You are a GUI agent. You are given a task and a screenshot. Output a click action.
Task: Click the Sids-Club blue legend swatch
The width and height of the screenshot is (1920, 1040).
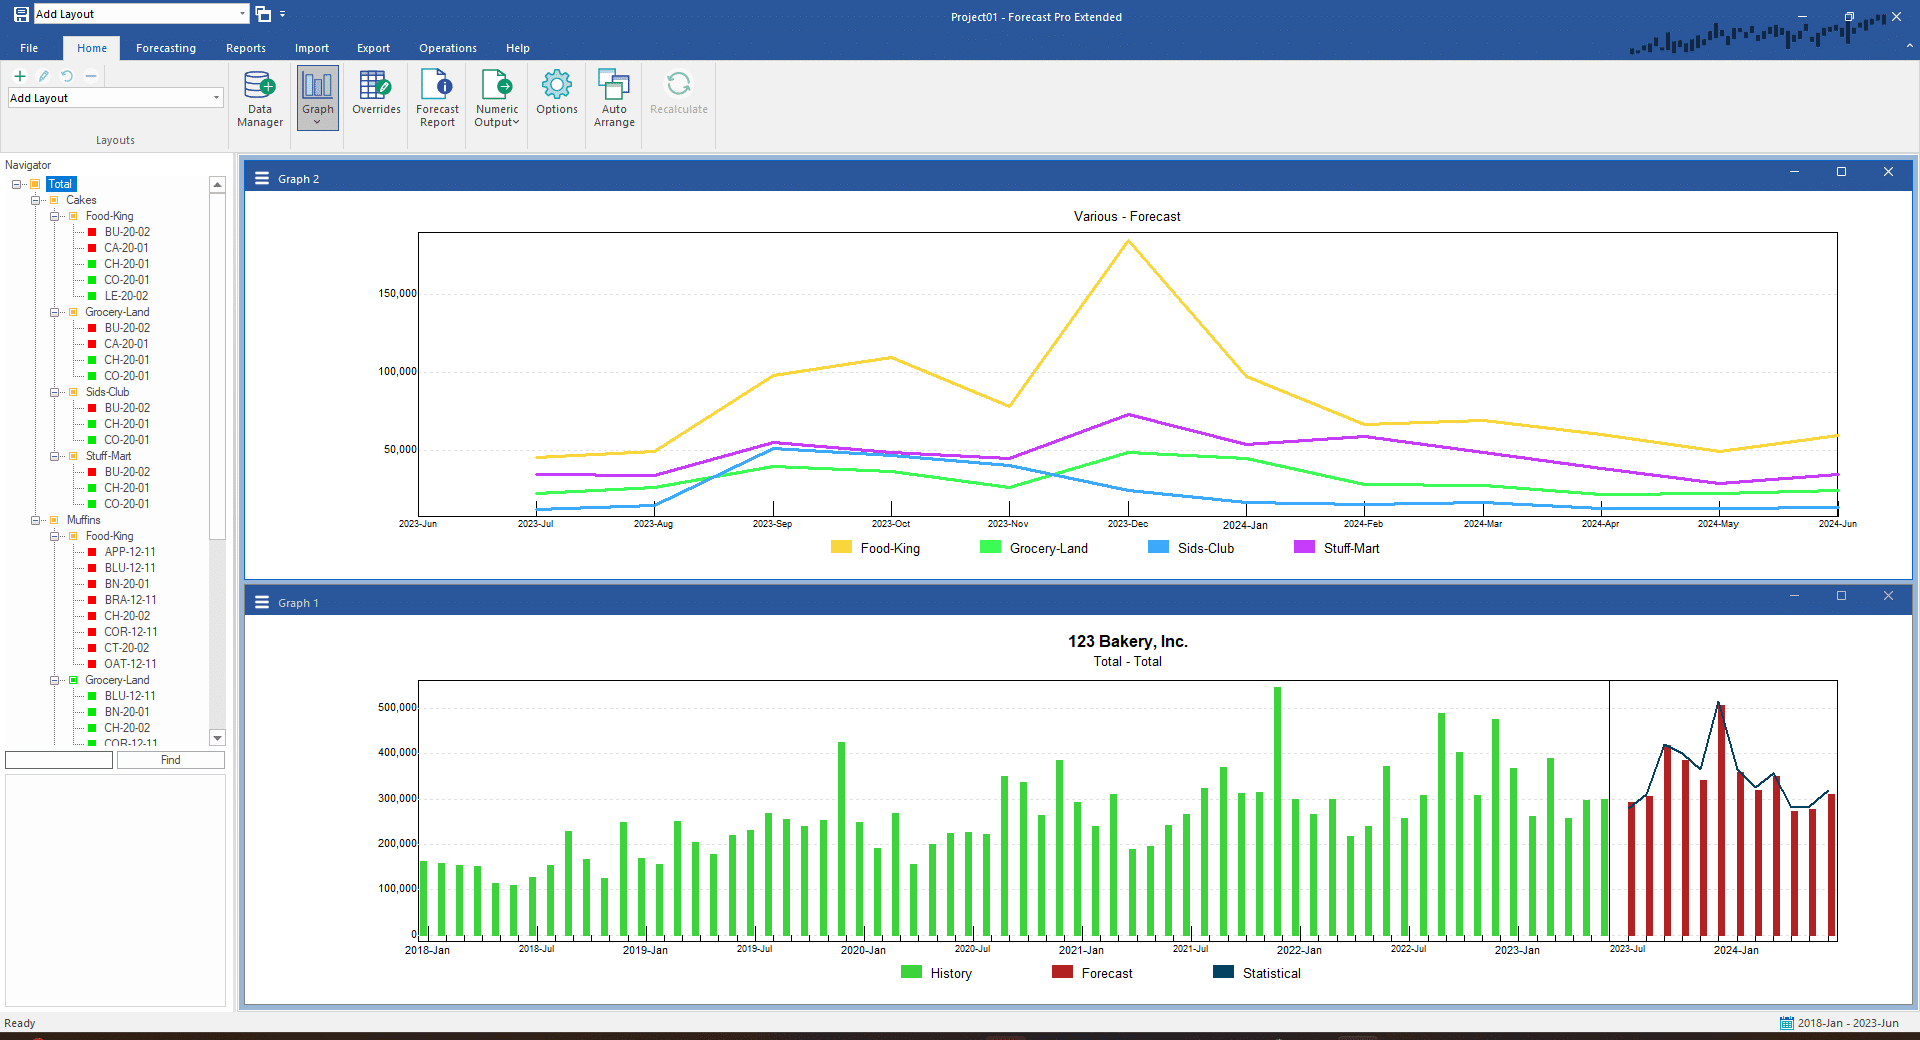click(1158, 547)
